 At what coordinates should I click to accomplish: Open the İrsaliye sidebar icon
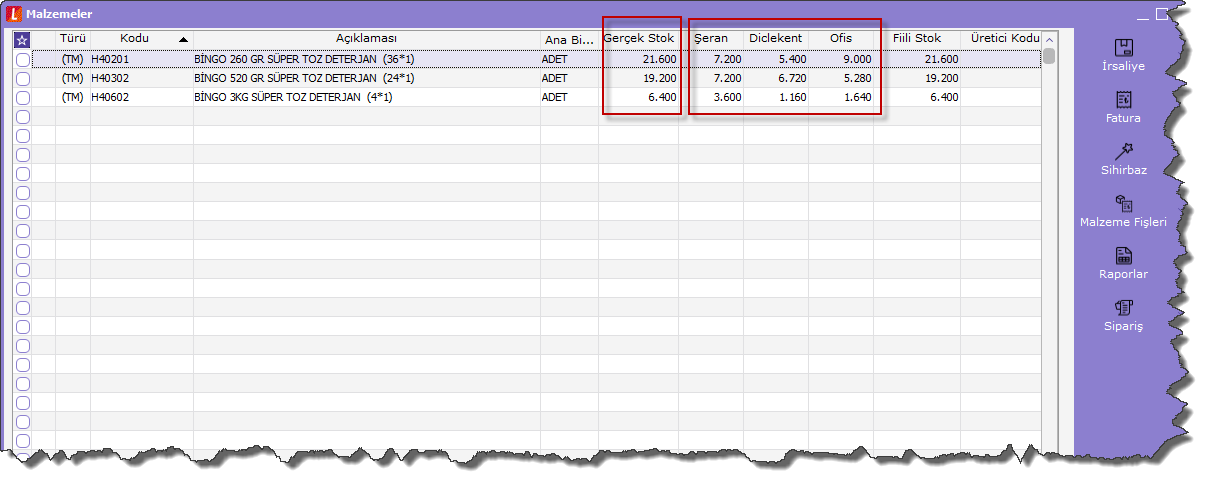[x=1123, y=47]
